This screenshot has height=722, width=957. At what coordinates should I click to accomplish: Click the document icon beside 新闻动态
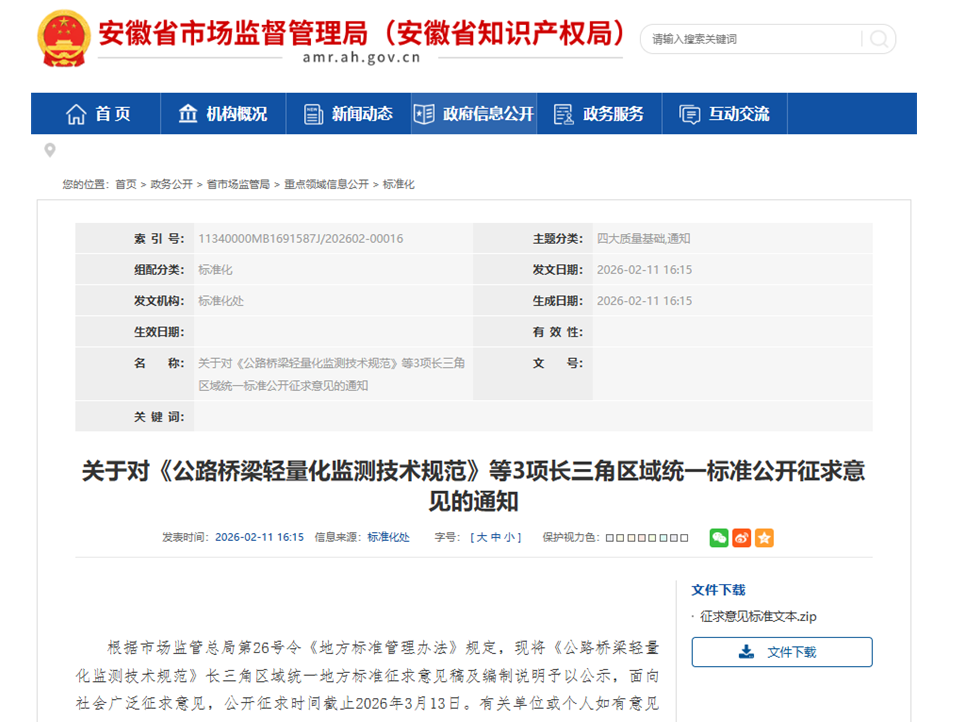coord(312,113)
